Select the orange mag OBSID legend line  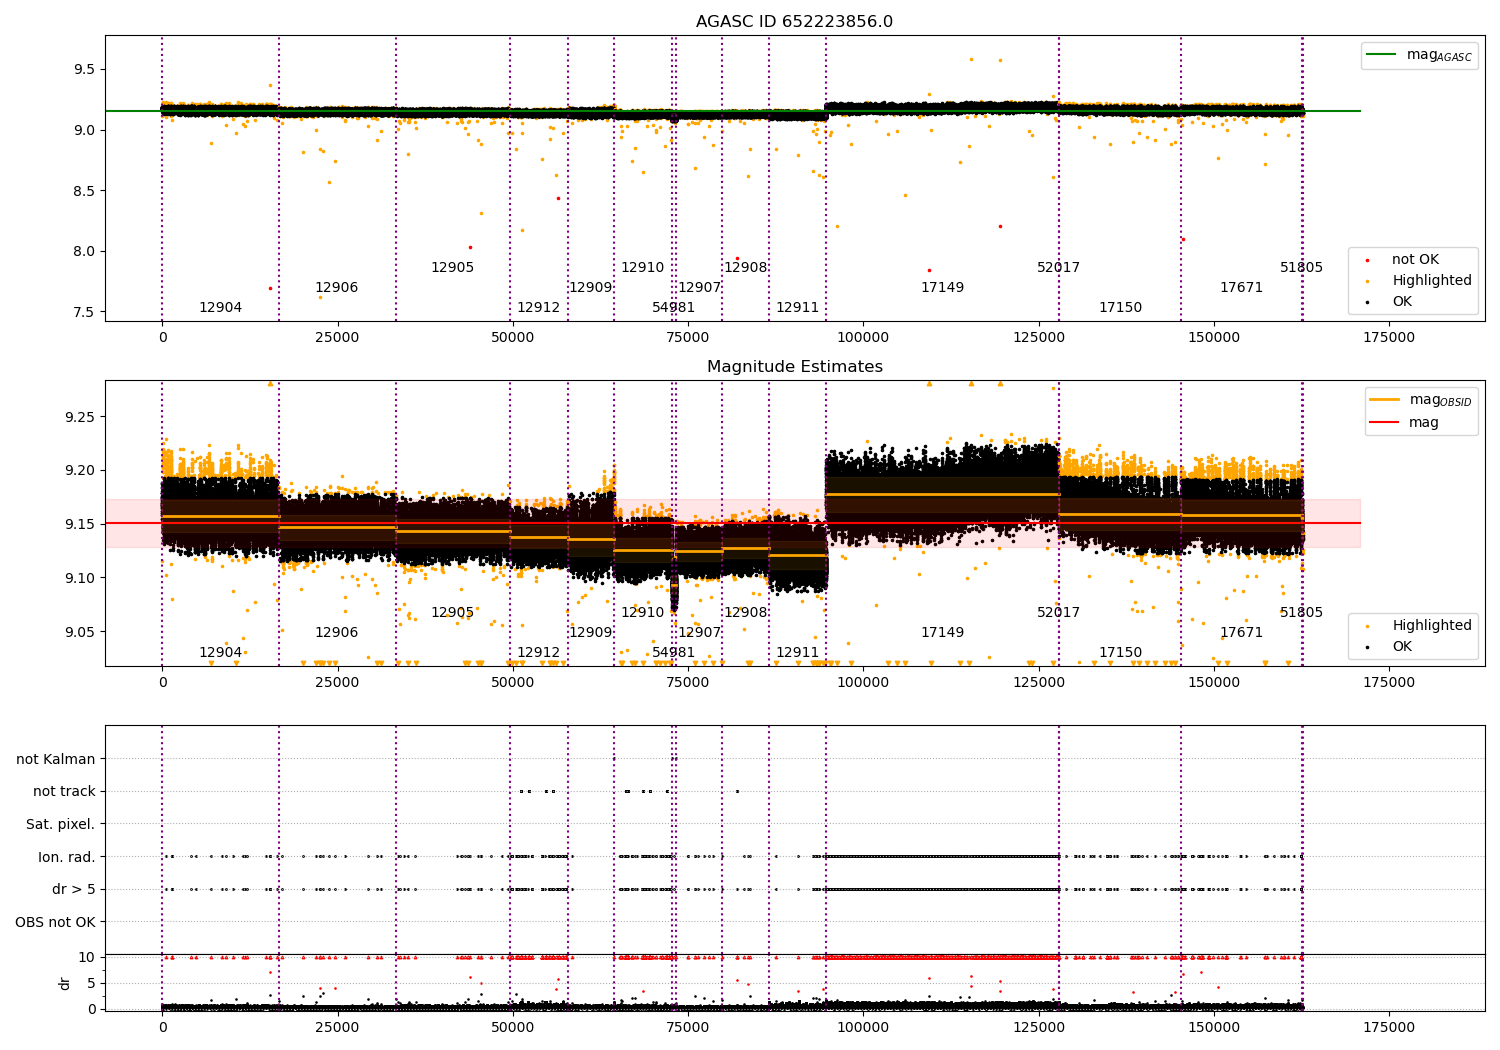(1385, 400)
